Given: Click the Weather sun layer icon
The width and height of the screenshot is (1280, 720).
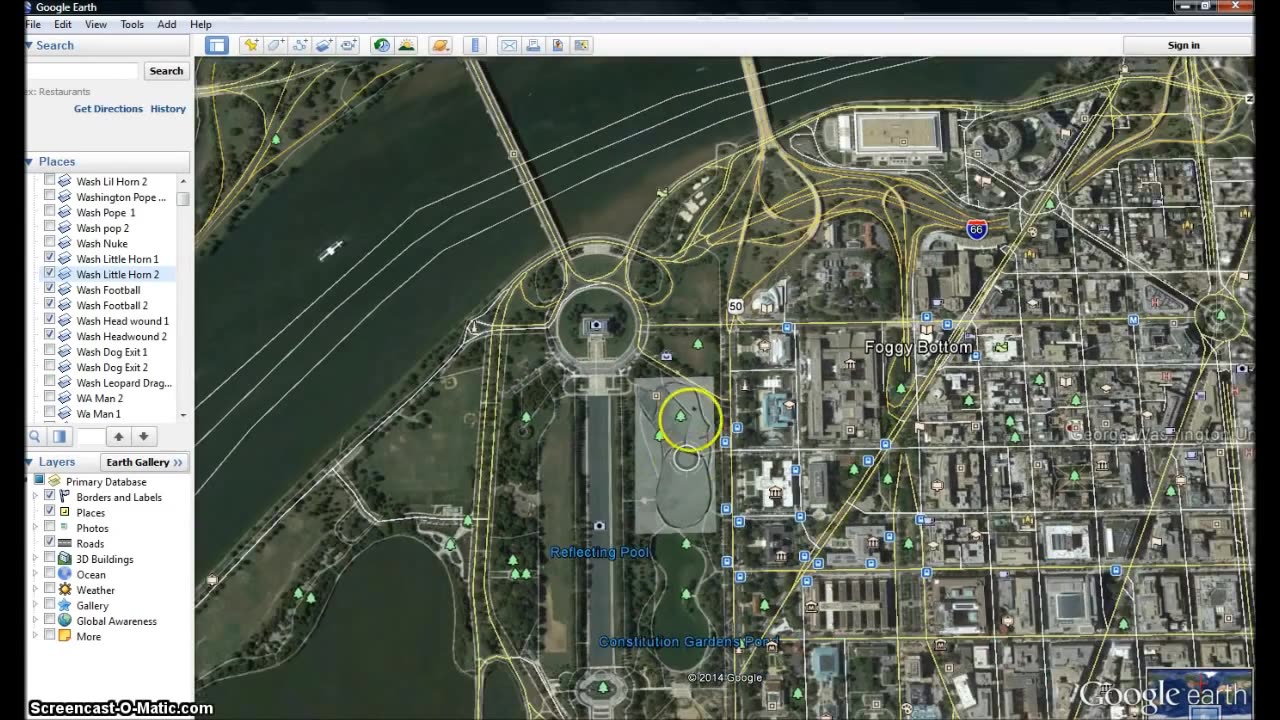Looking at the screenshot, I should pyautogui.click(x=65, y=590).
